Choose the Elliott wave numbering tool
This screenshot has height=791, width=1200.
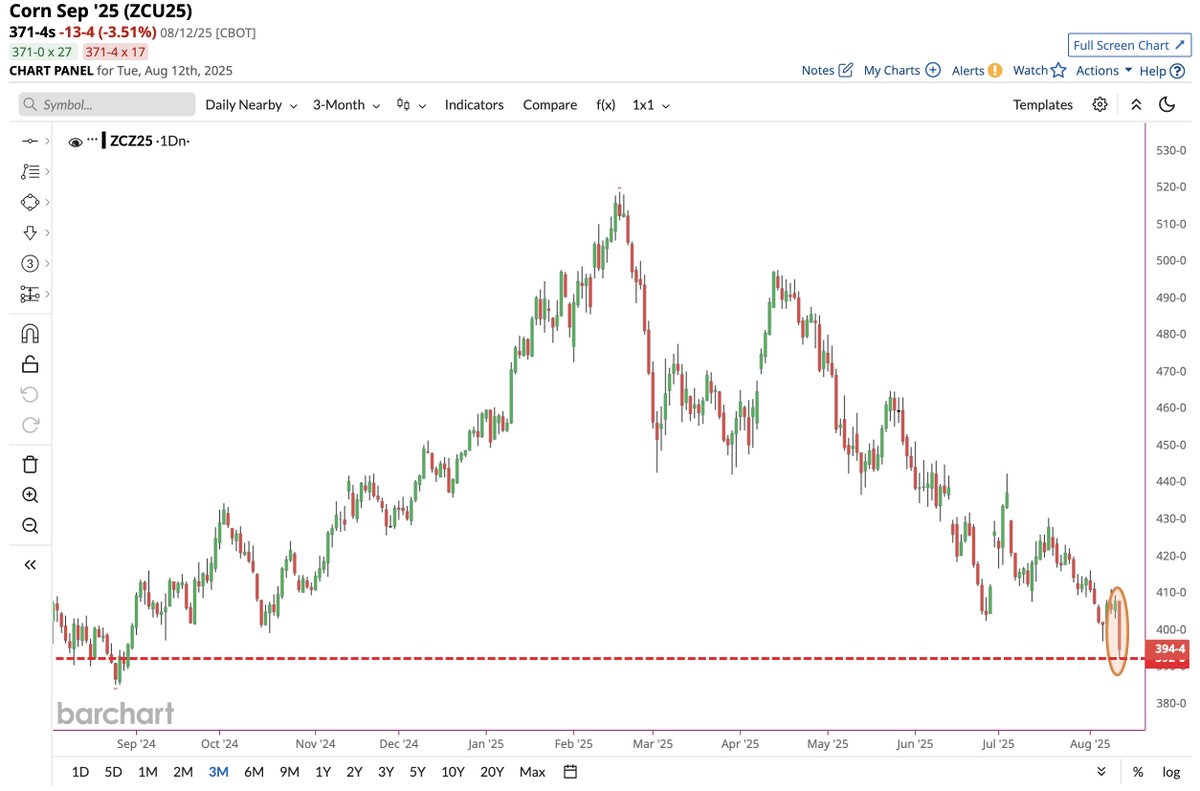point(30,263)
